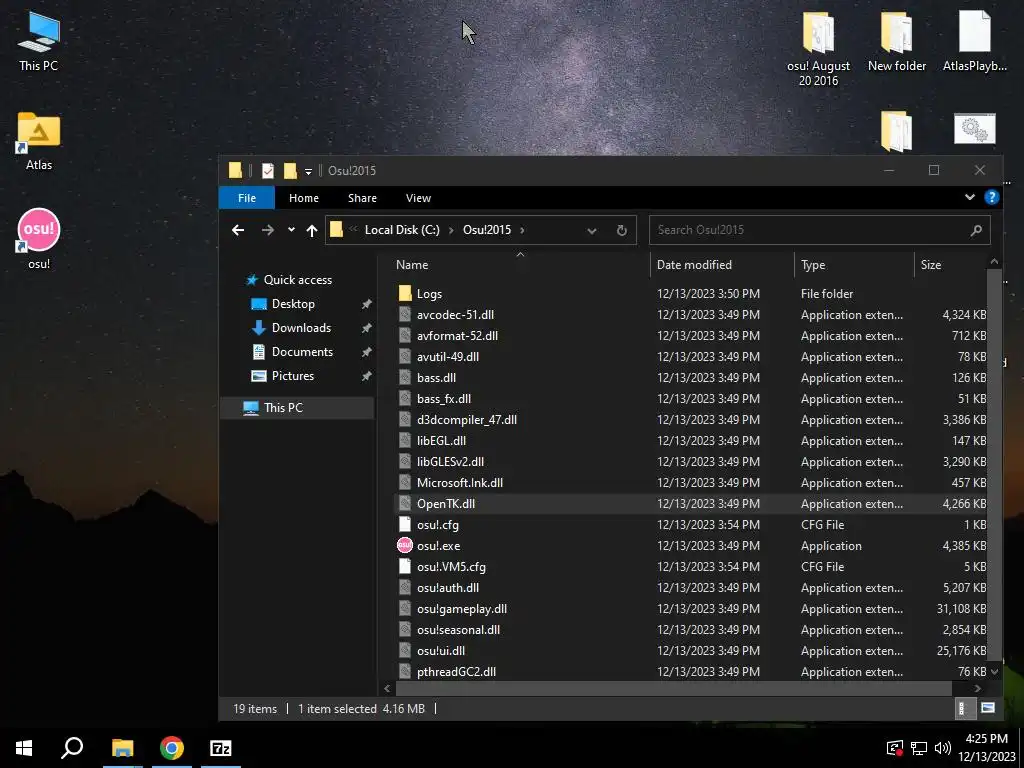Screen dimensions: 1024x768
Task: Click the New folder quick access toolbar icon
Action: (290, 170)
